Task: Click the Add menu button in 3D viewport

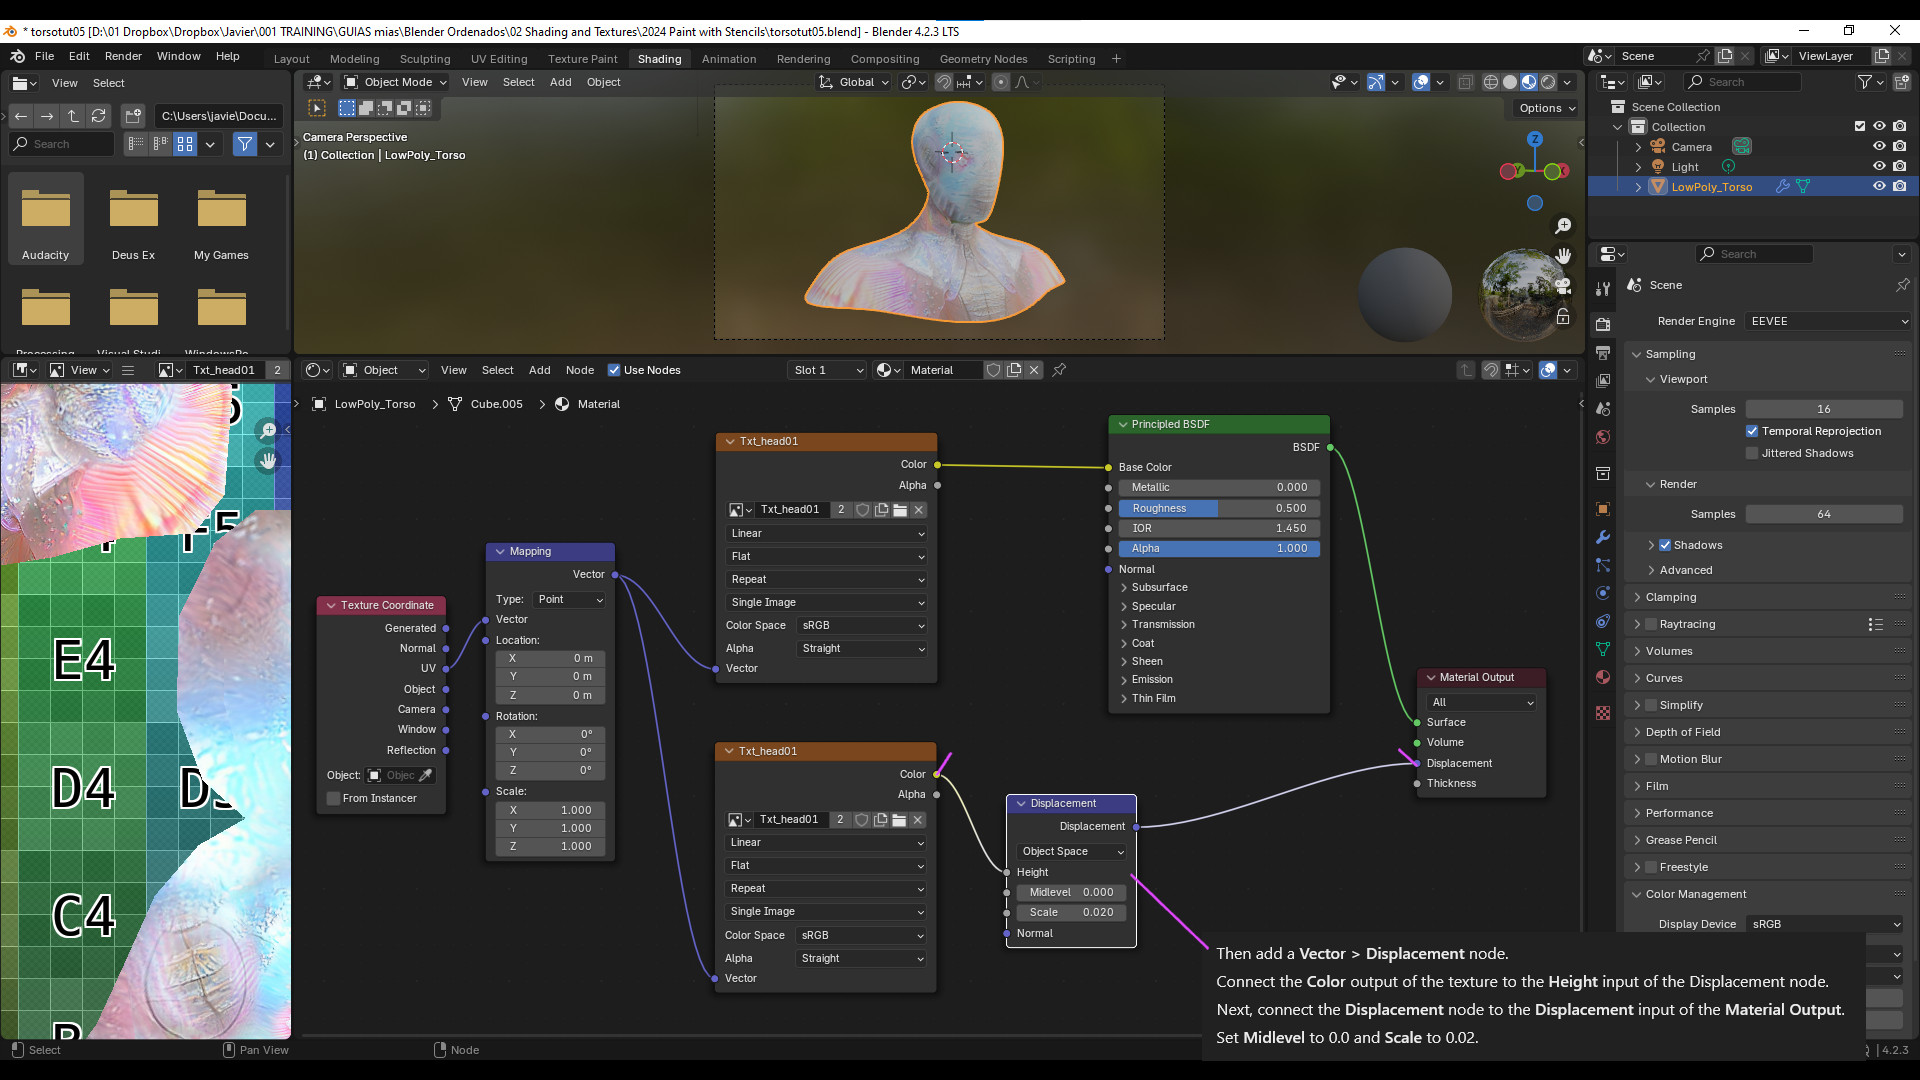Action: [x=560, y=82]
